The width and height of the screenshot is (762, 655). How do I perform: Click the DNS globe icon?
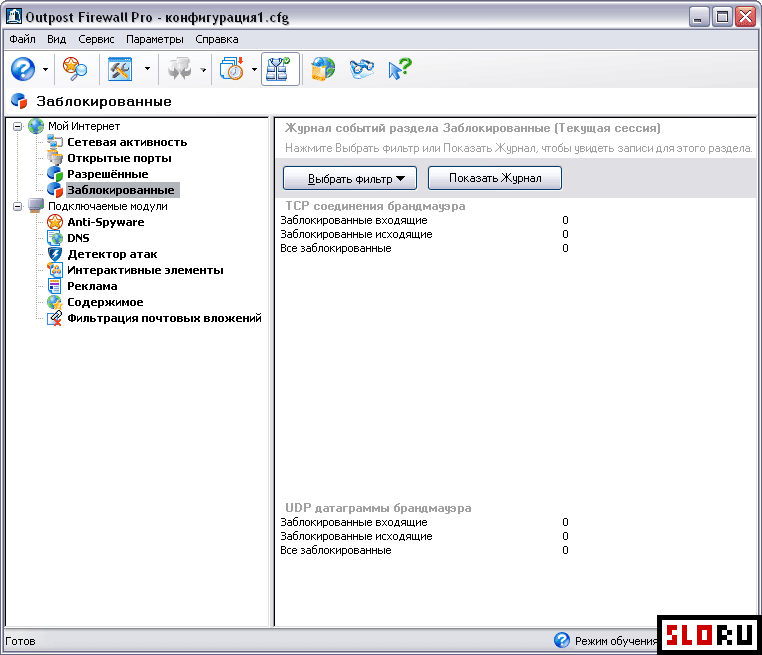coord(55,238)
